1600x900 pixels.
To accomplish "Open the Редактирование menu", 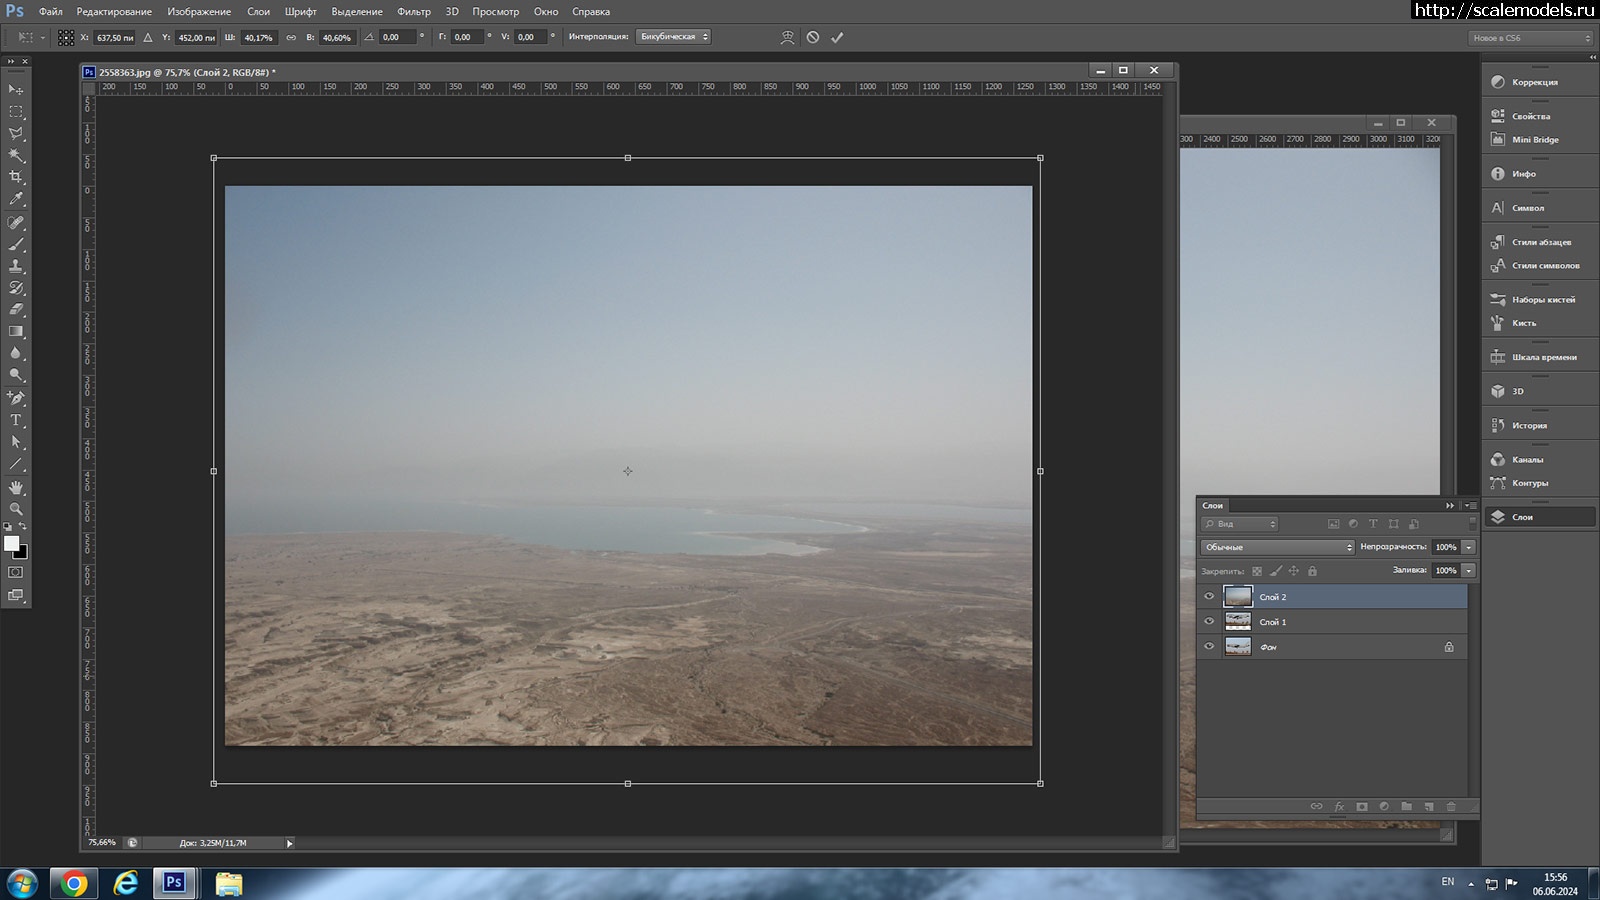I will click(114, 12).
